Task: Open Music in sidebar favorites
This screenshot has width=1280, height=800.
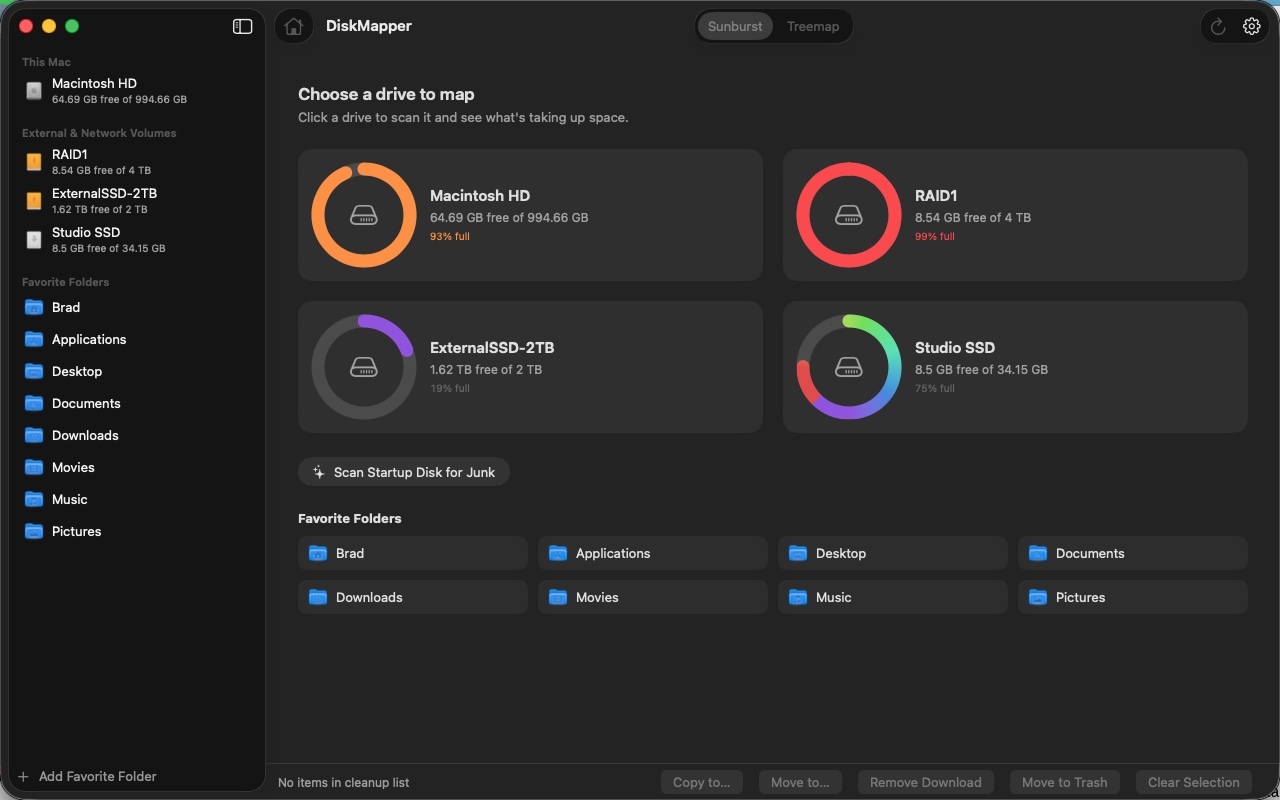Action: tap(136, 499)
